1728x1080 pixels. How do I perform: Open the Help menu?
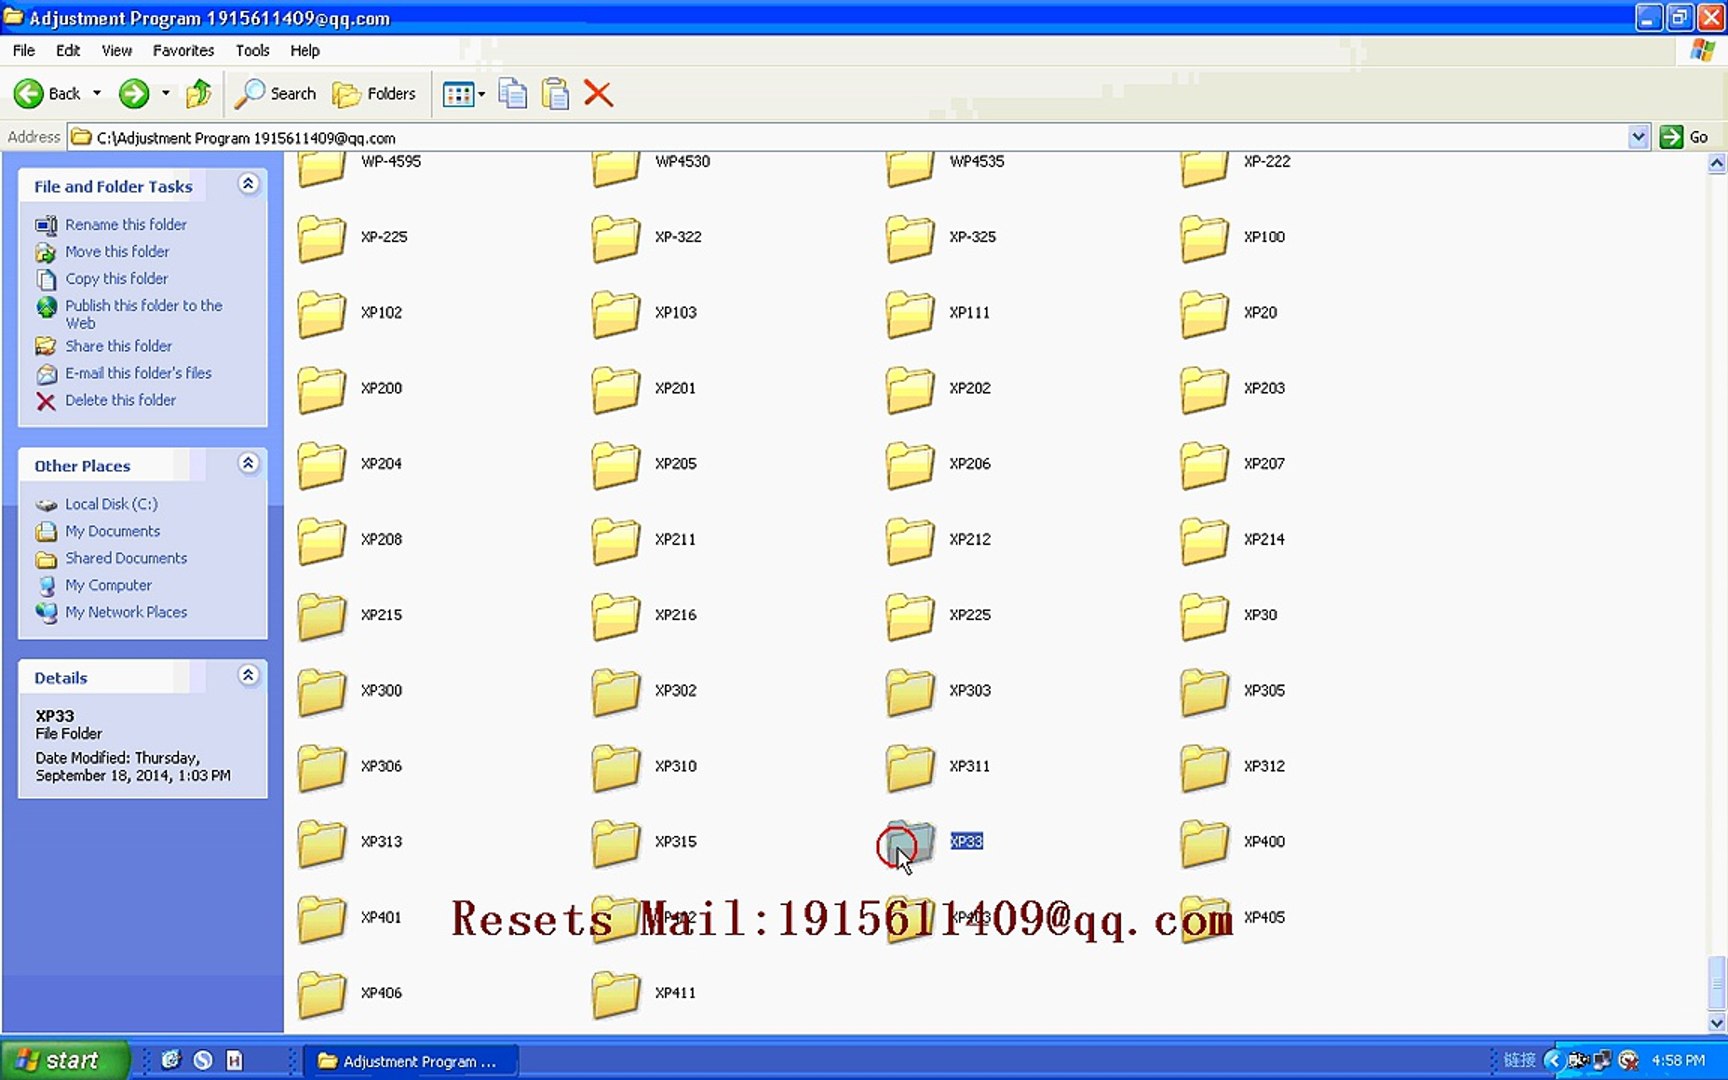coord(305,50)
